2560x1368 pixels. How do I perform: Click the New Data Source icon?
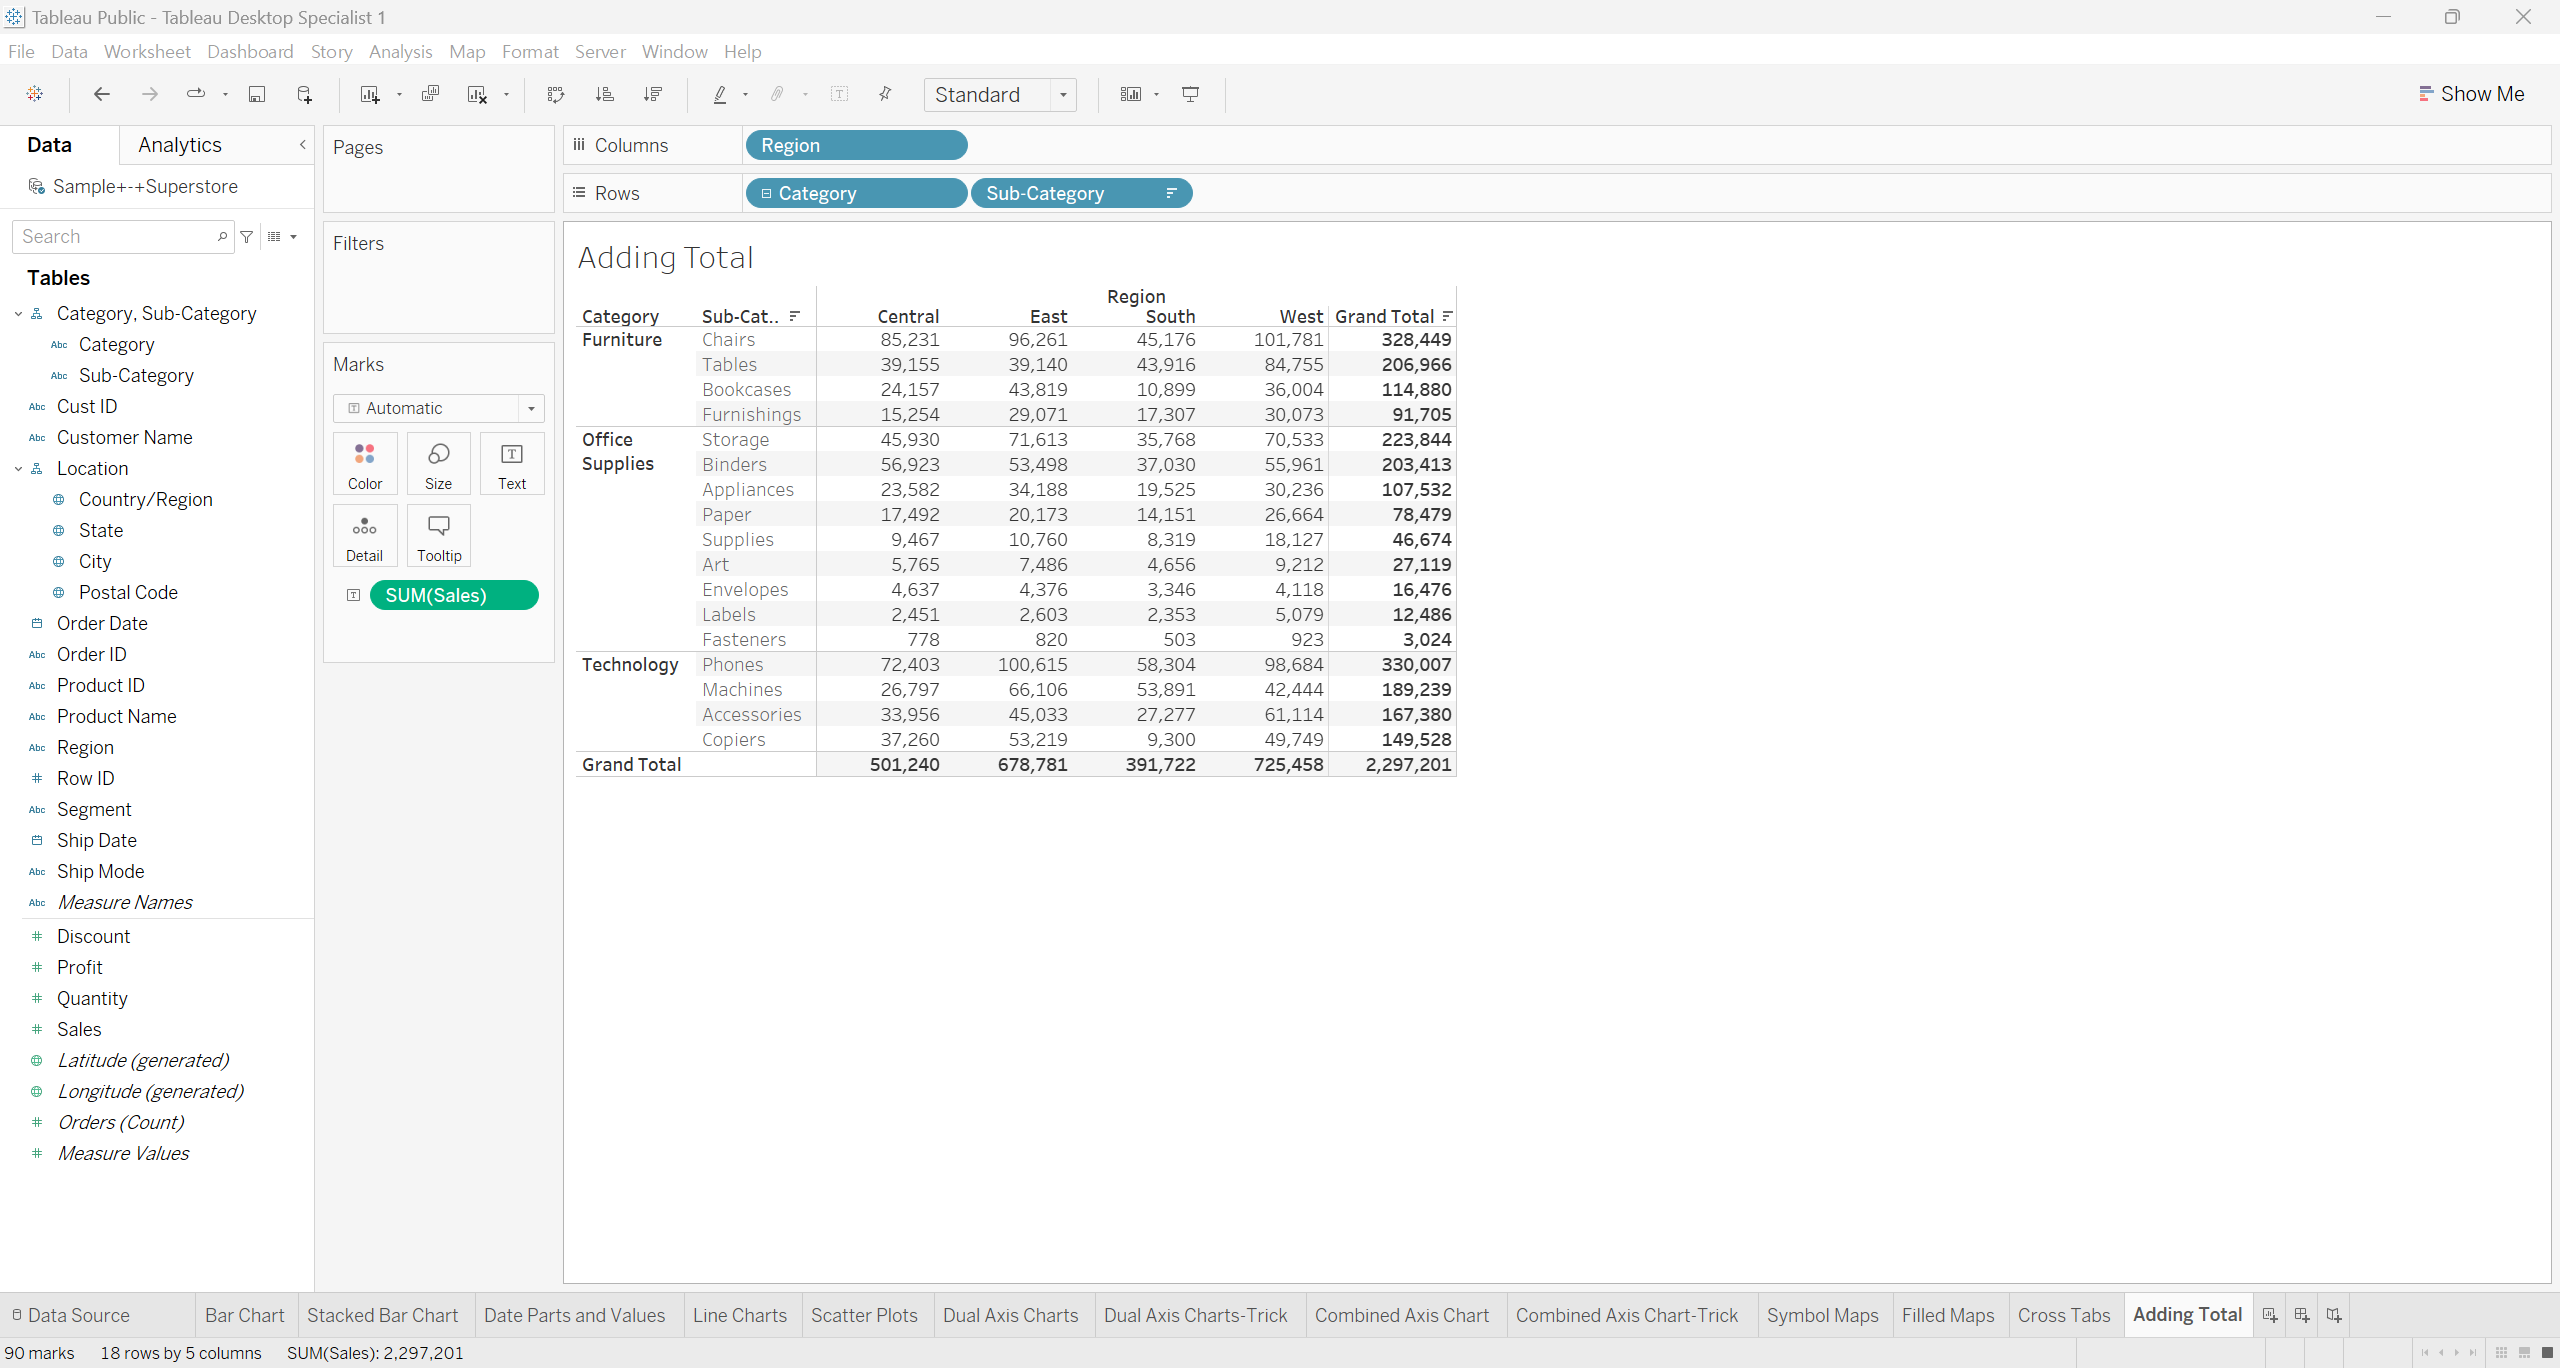305,94
